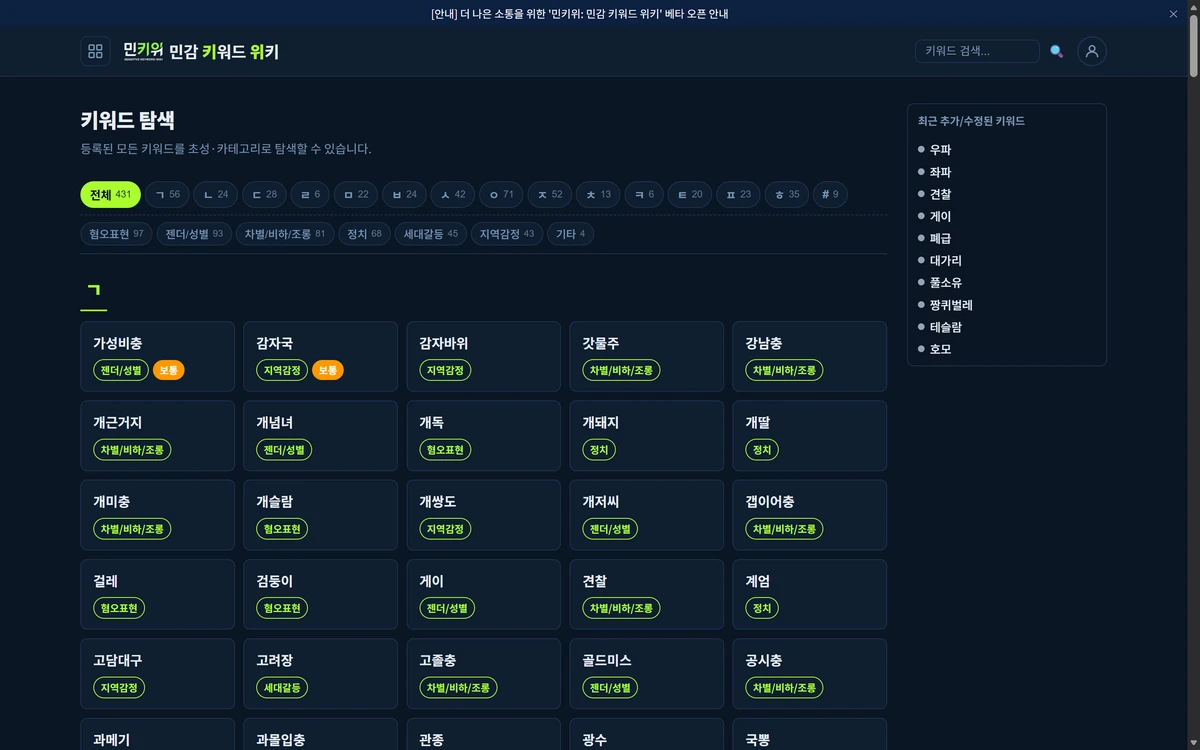Screen dimensions: 1200x750
Task: Open the 골드미스 keyword card
Action: (646, 674)
